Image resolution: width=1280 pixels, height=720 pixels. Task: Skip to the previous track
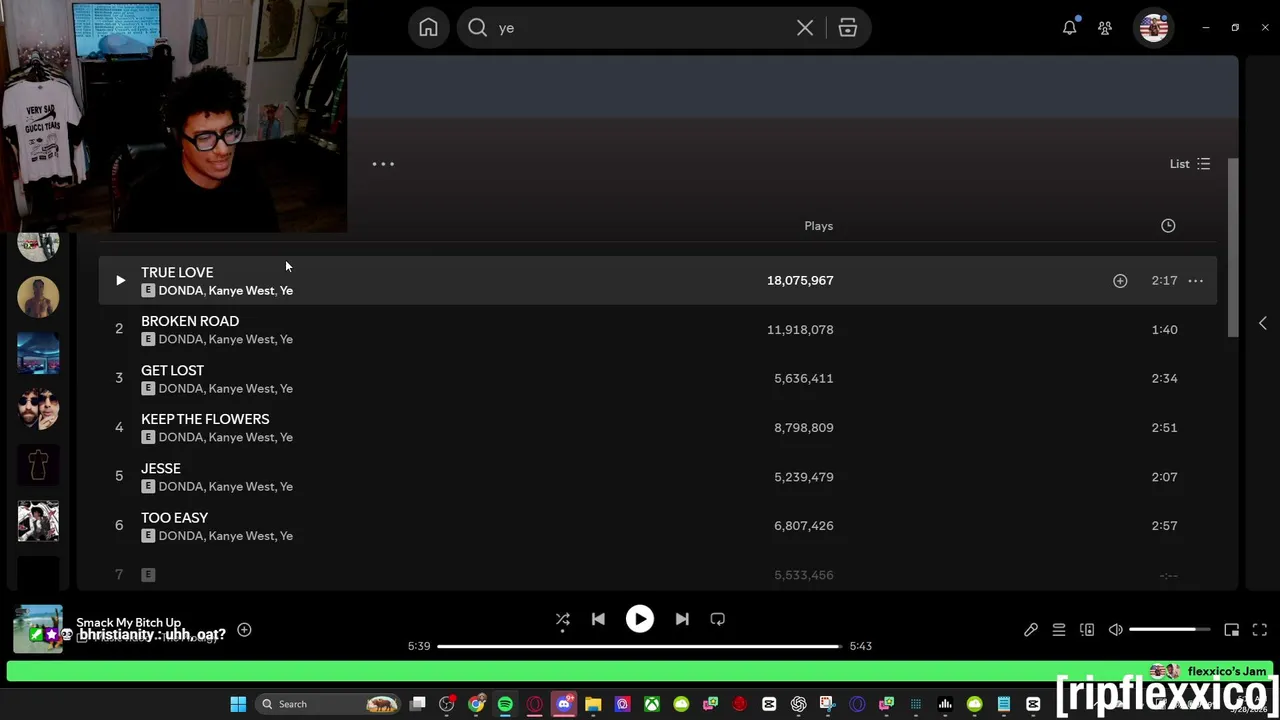pyautogui.click(x=598, y=619)
